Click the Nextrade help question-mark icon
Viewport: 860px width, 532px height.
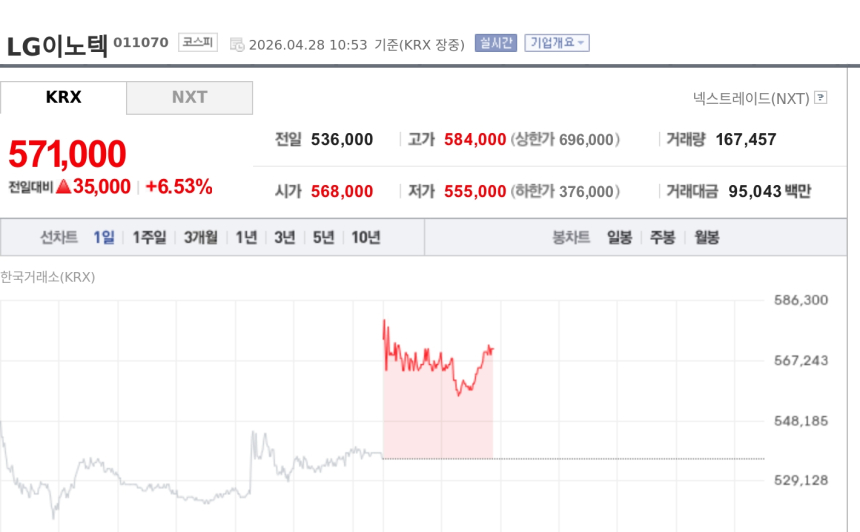(x=821, y=98)
